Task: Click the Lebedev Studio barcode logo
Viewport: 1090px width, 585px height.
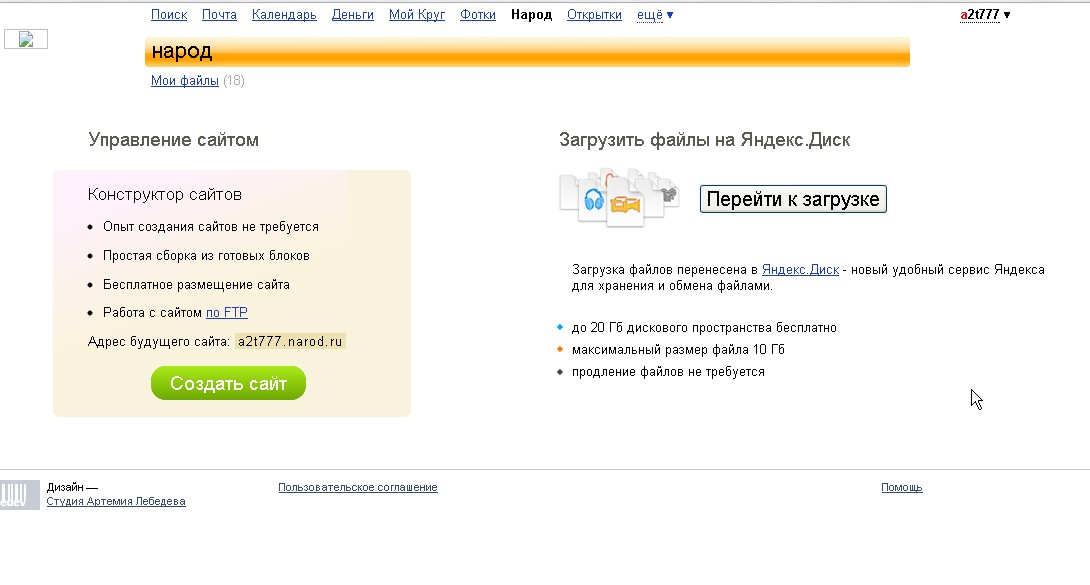Action: (20, 495)
